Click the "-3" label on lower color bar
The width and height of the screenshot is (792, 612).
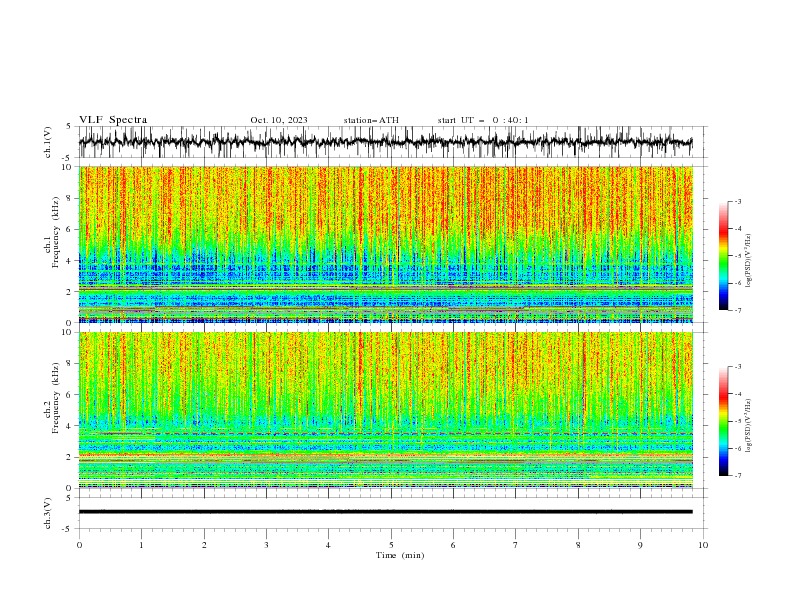coord(737,367)
